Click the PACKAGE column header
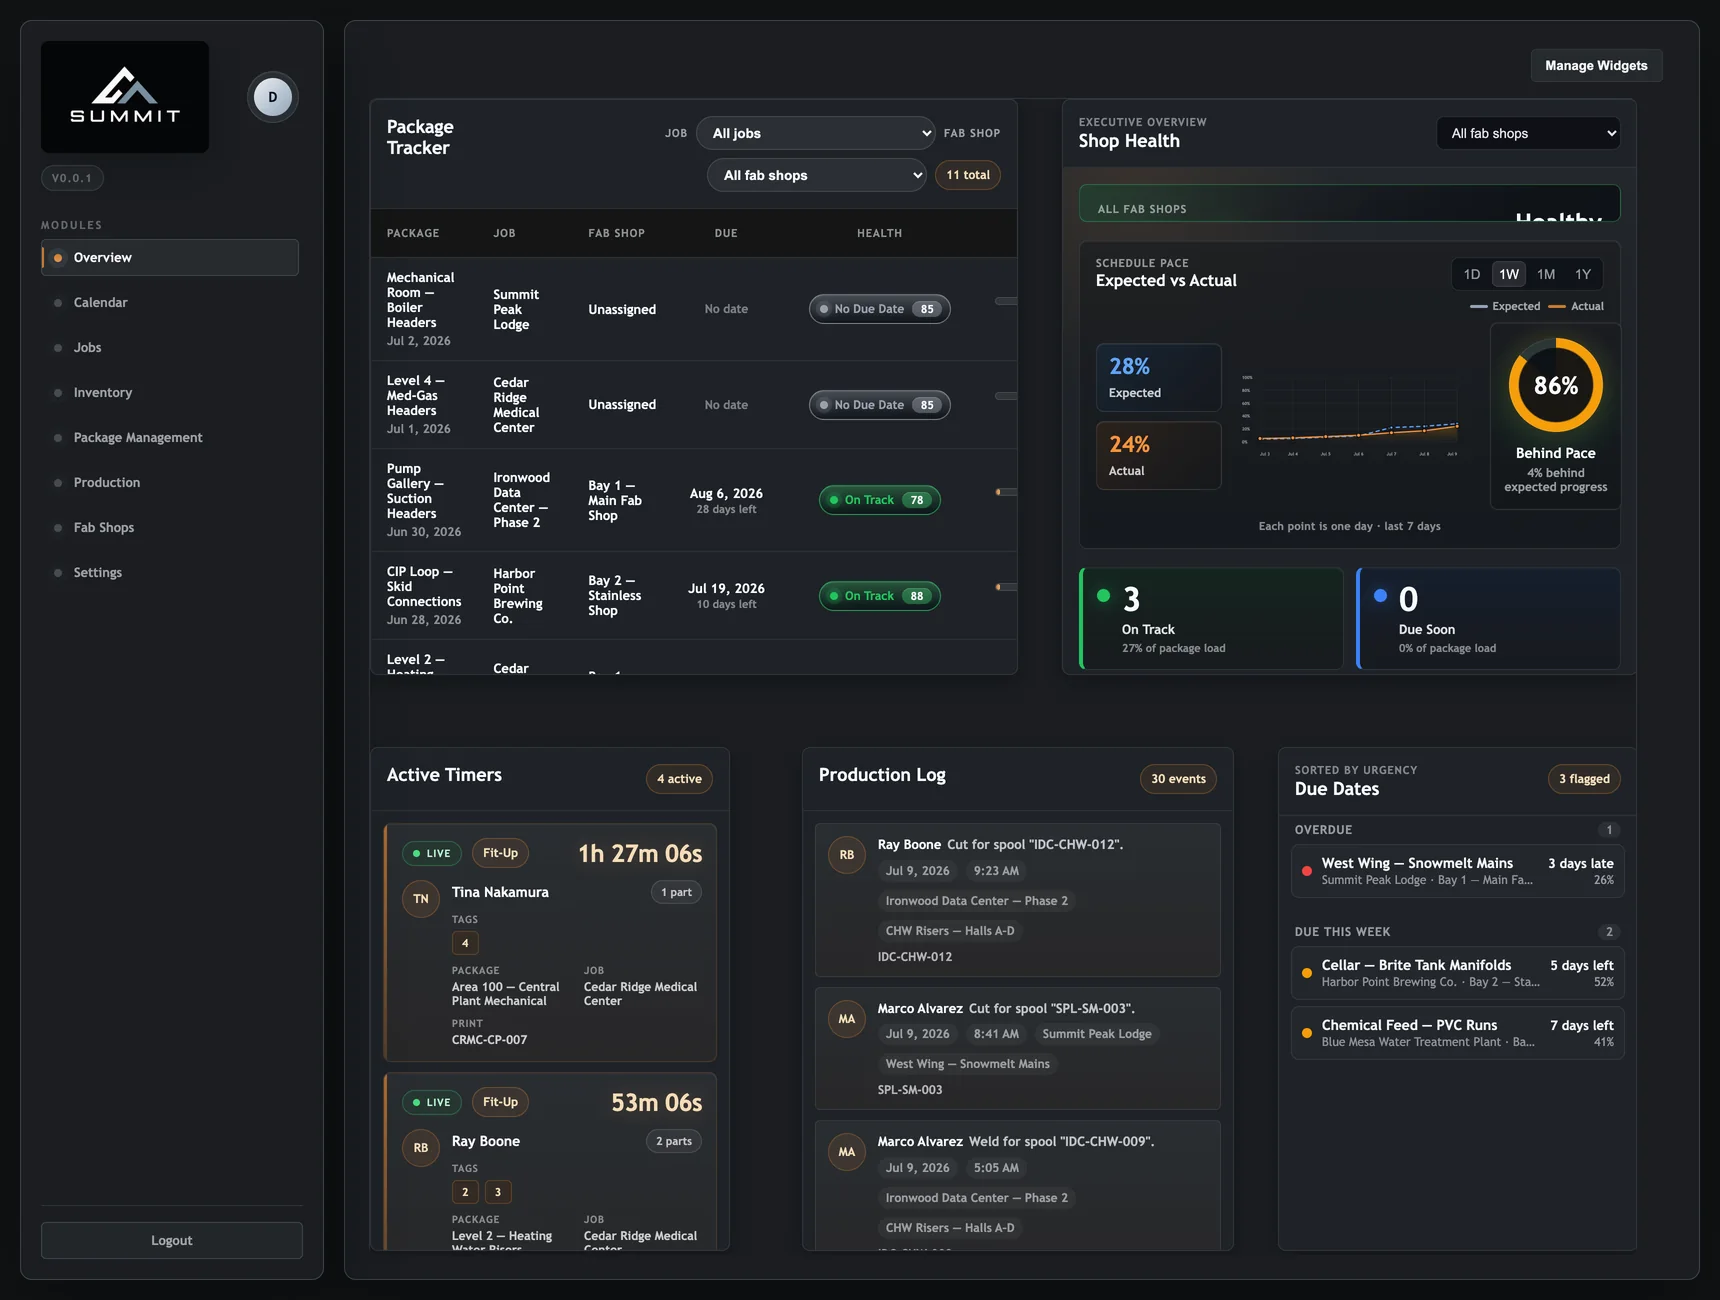1720x1300 pixels. 413,233
